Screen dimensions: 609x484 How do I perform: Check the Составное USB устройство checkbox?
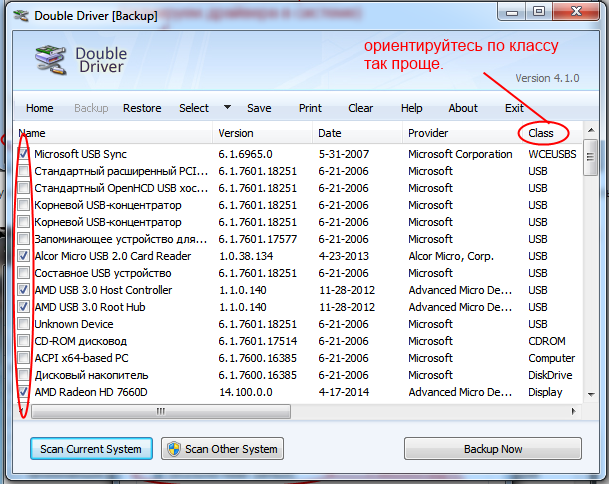click(24, 273)
